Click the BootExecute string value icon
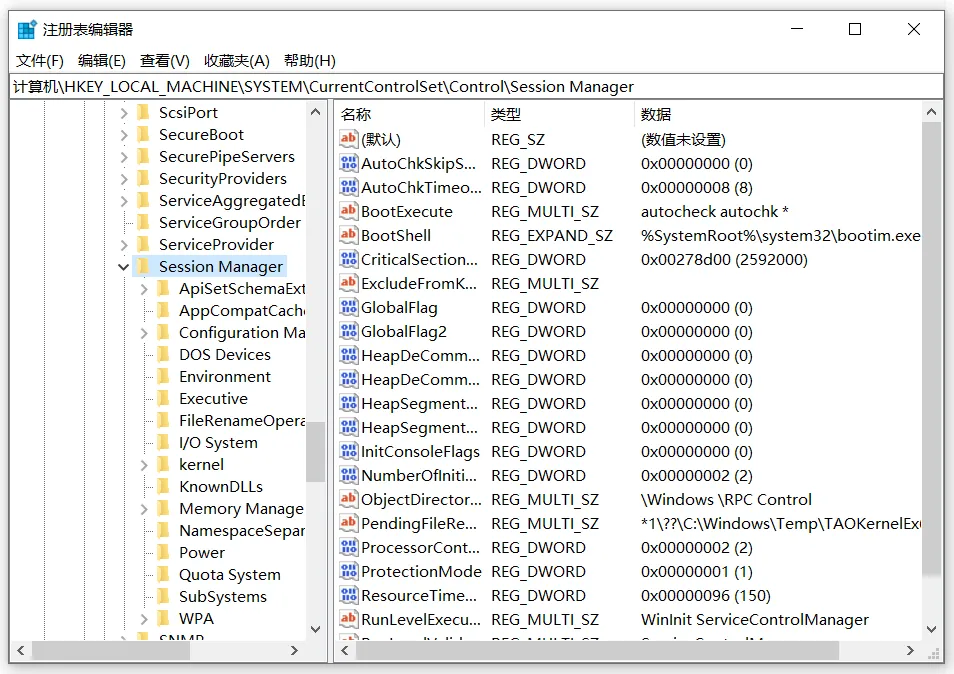 click(349, 211)
